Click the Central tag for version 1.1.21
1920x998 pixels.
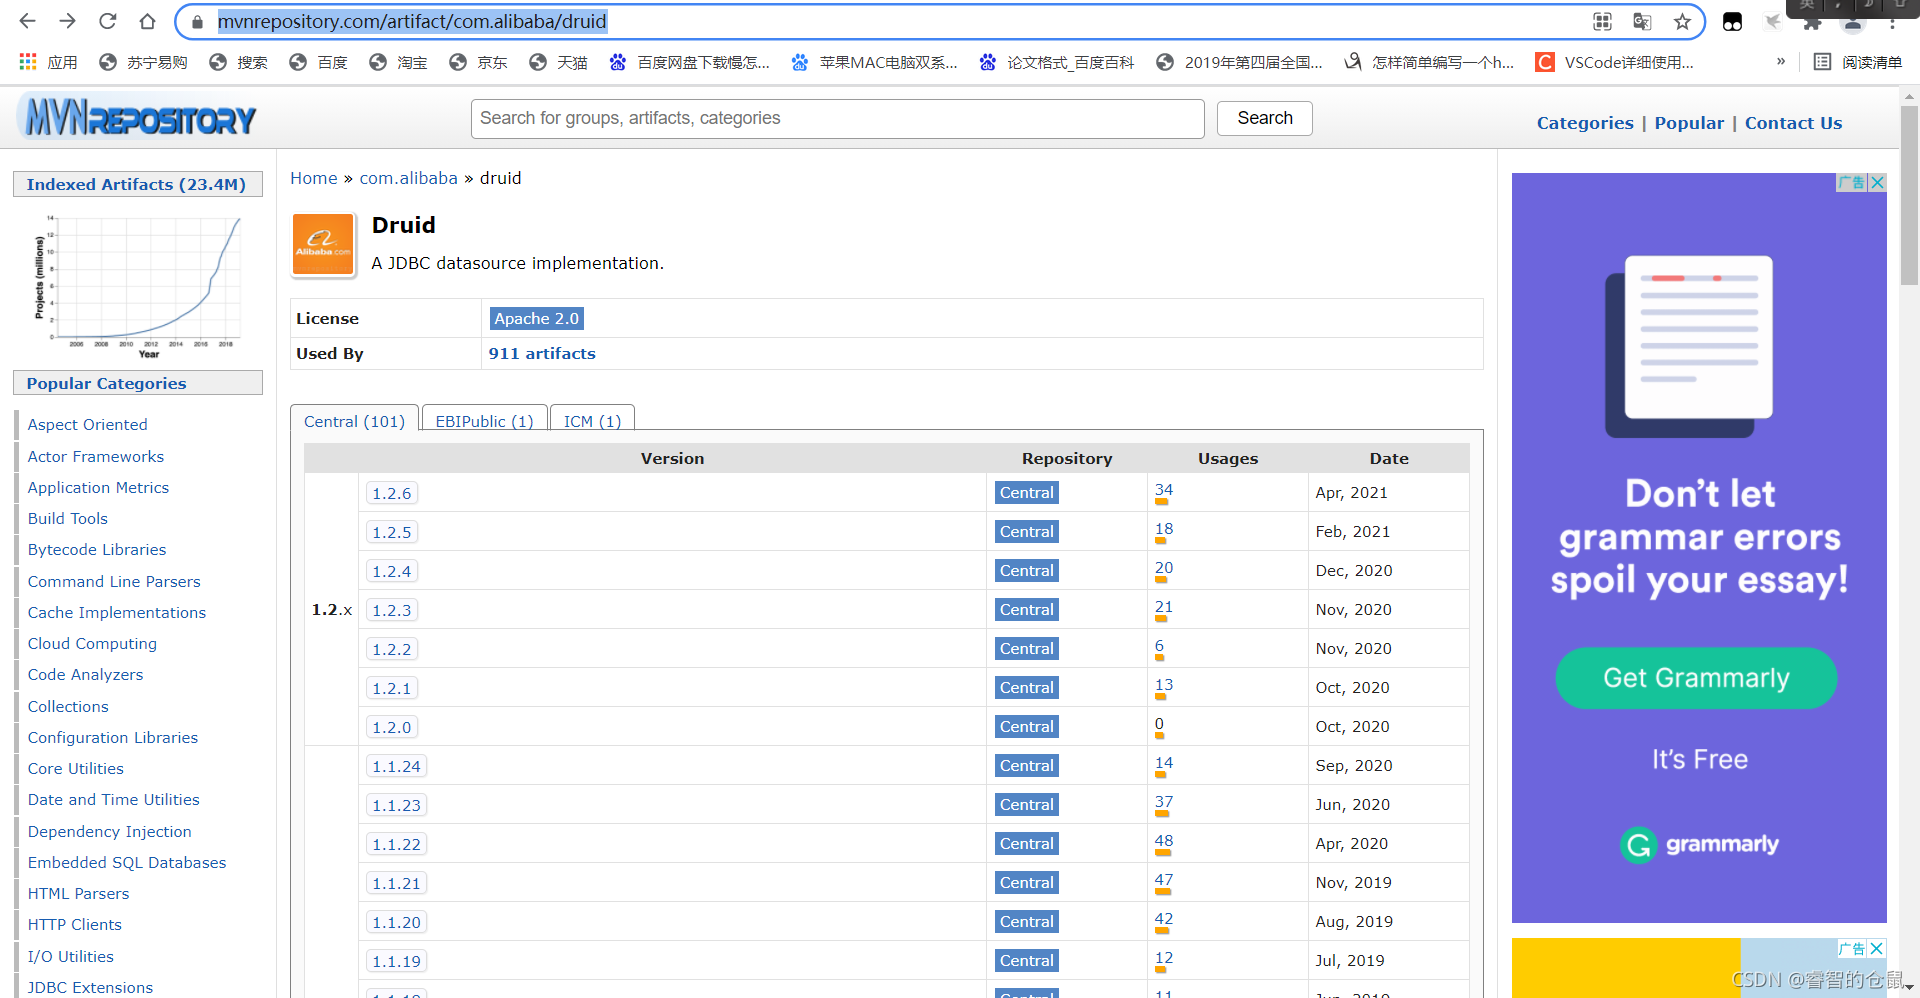[1027, 883]
